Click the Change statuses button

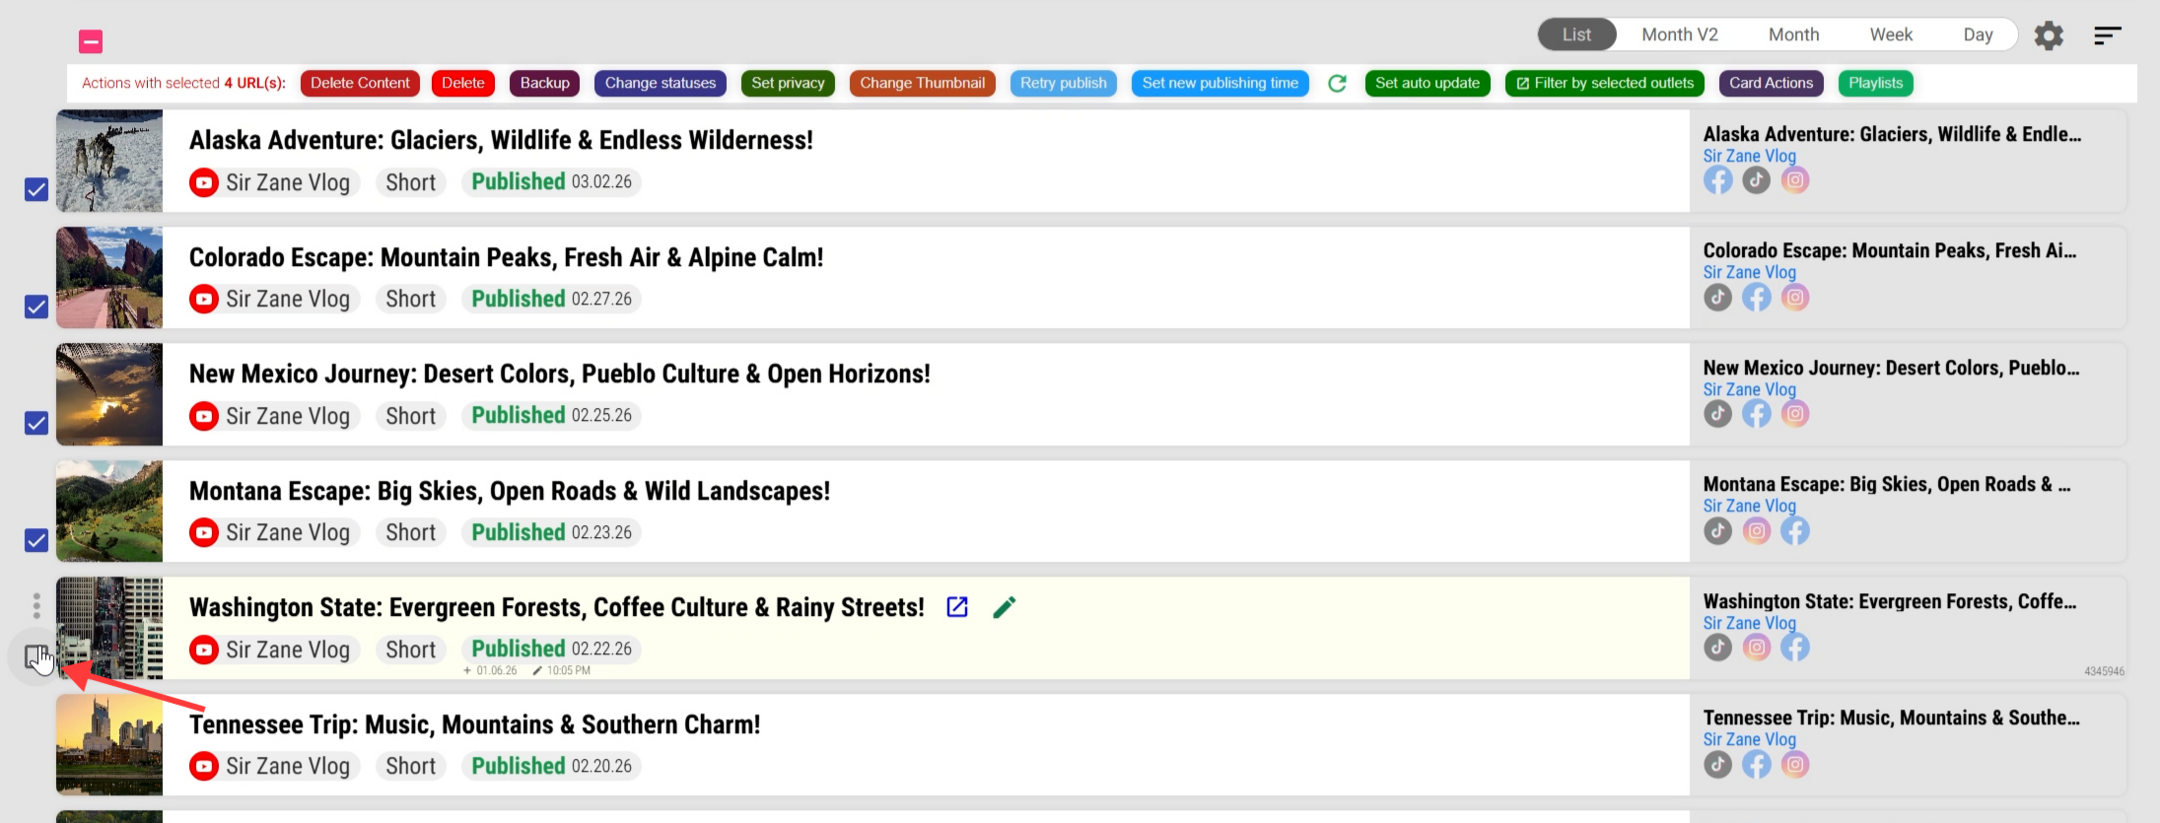tap(660, 83)
